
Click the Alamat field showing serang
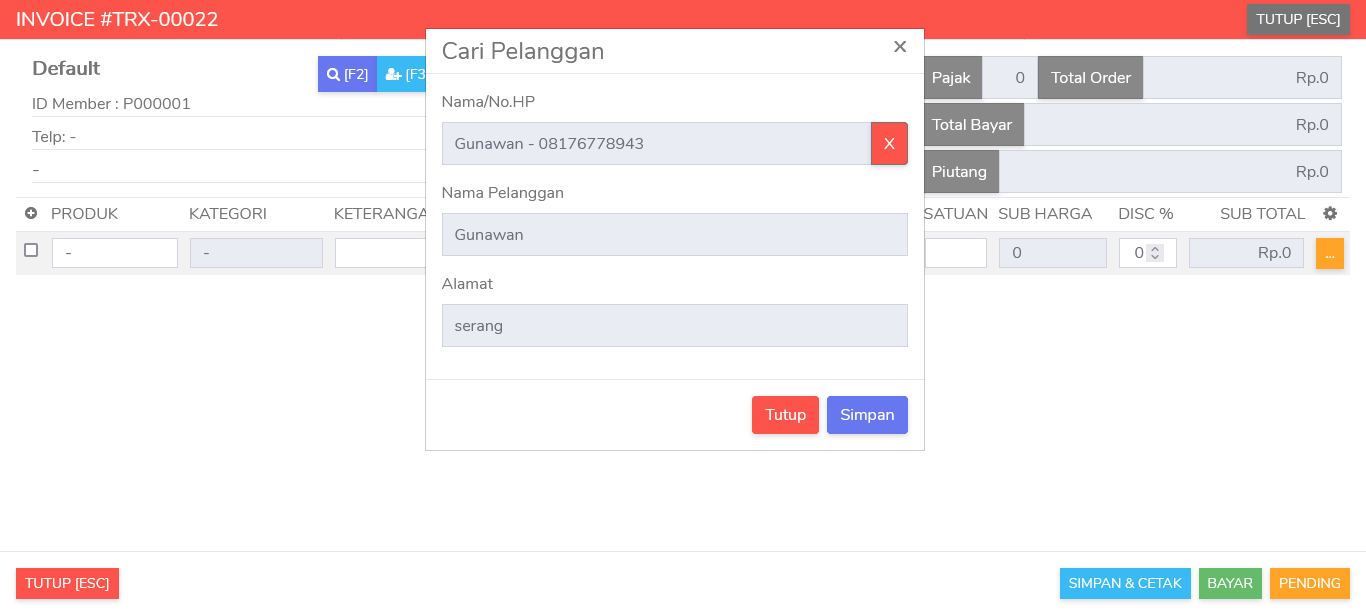point(675,326)
